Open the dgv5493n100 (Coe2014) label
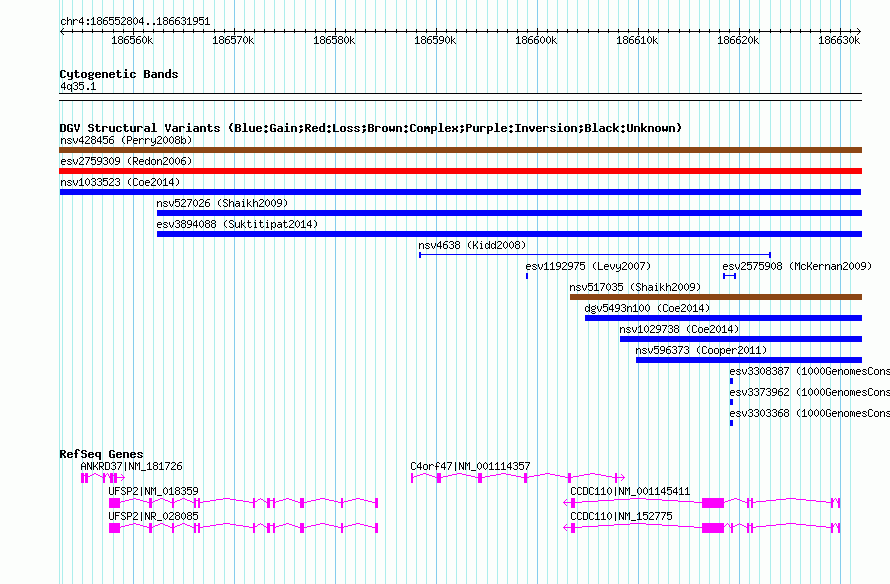The image size is (890, 584). click(647, 308)
